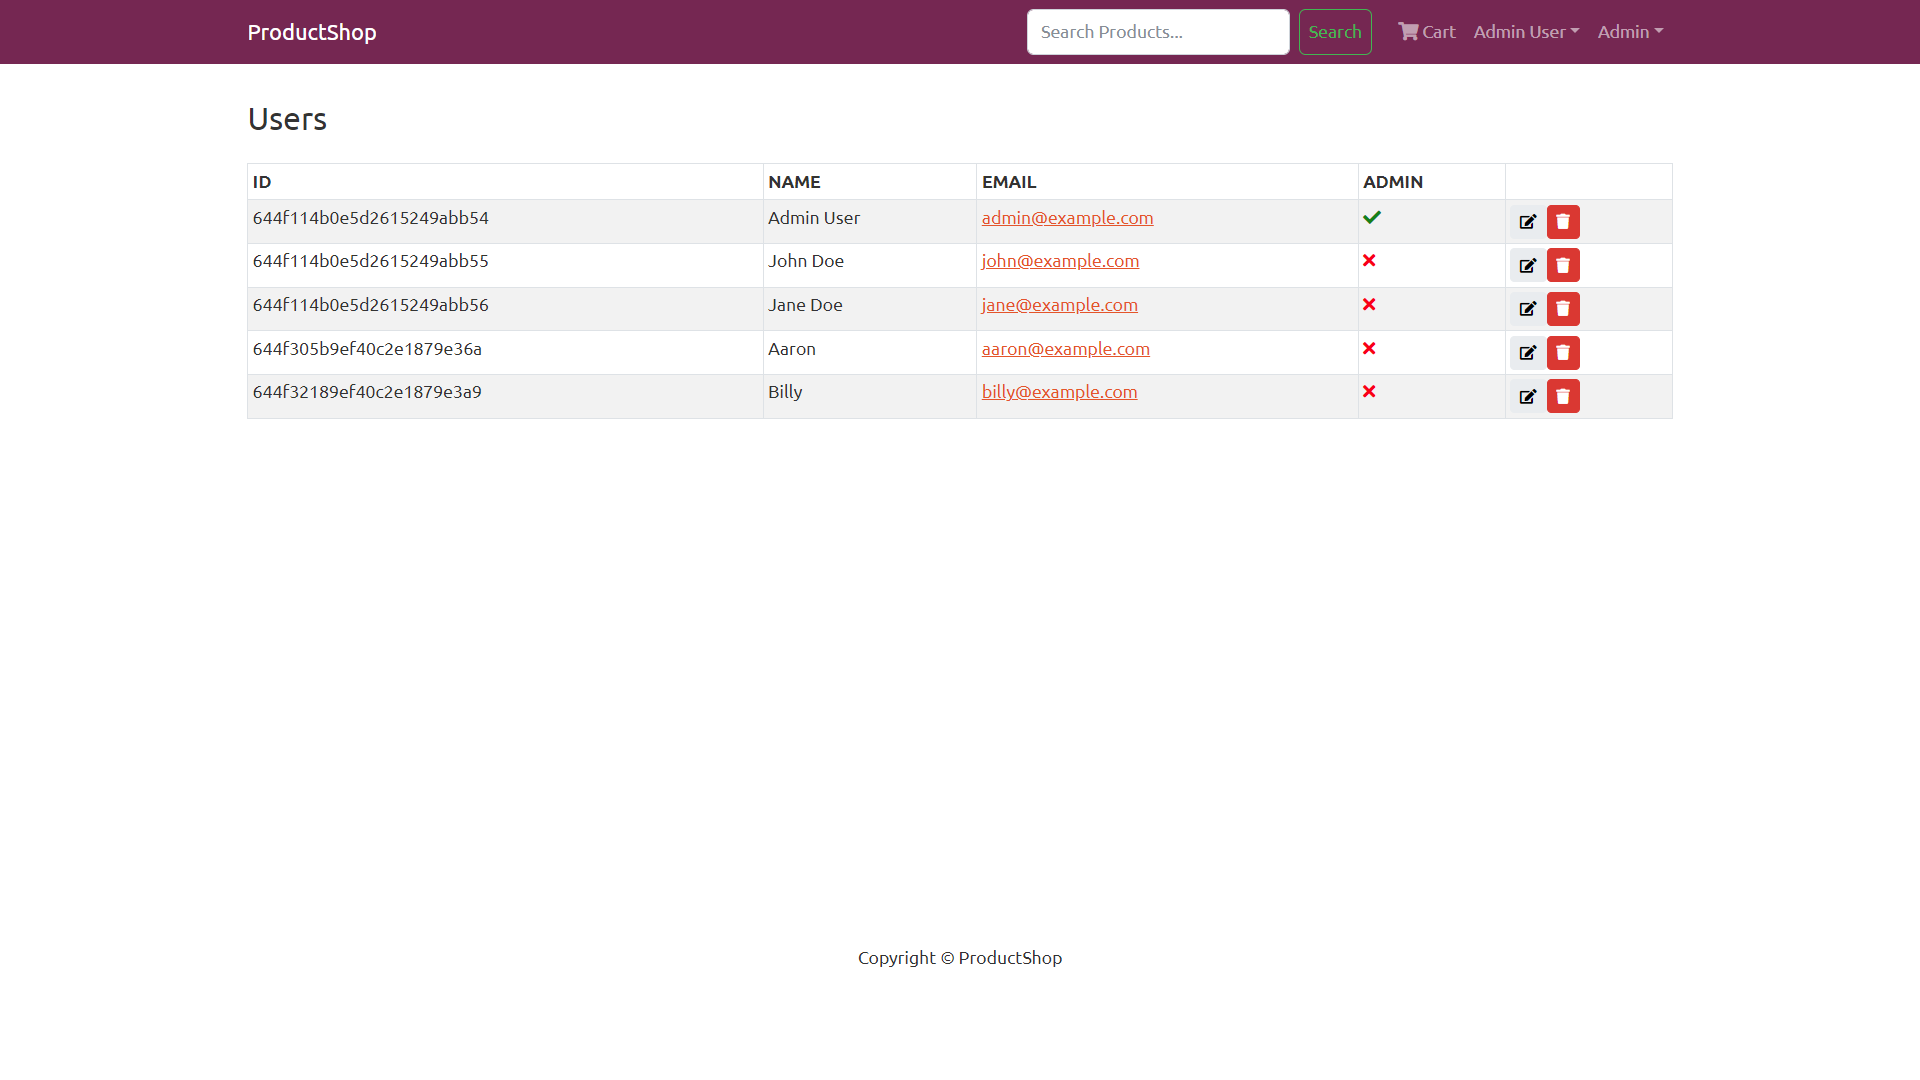Click the green Search button
Image resolution: width=1920 pixels, height=1080 pixels.
(x=1335, y=32)
